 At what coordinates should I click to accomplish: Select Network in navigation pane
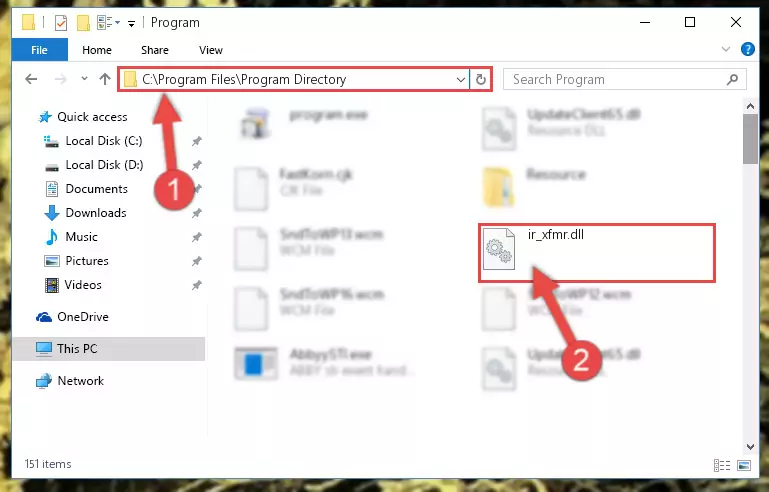tap(80, 381)
